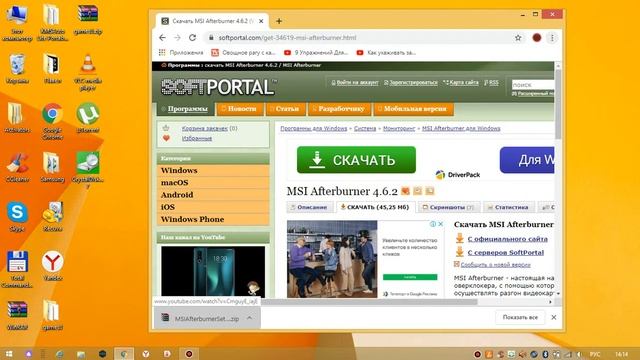
Task: Select the Windows Phone category
Action: click(213, 220)
